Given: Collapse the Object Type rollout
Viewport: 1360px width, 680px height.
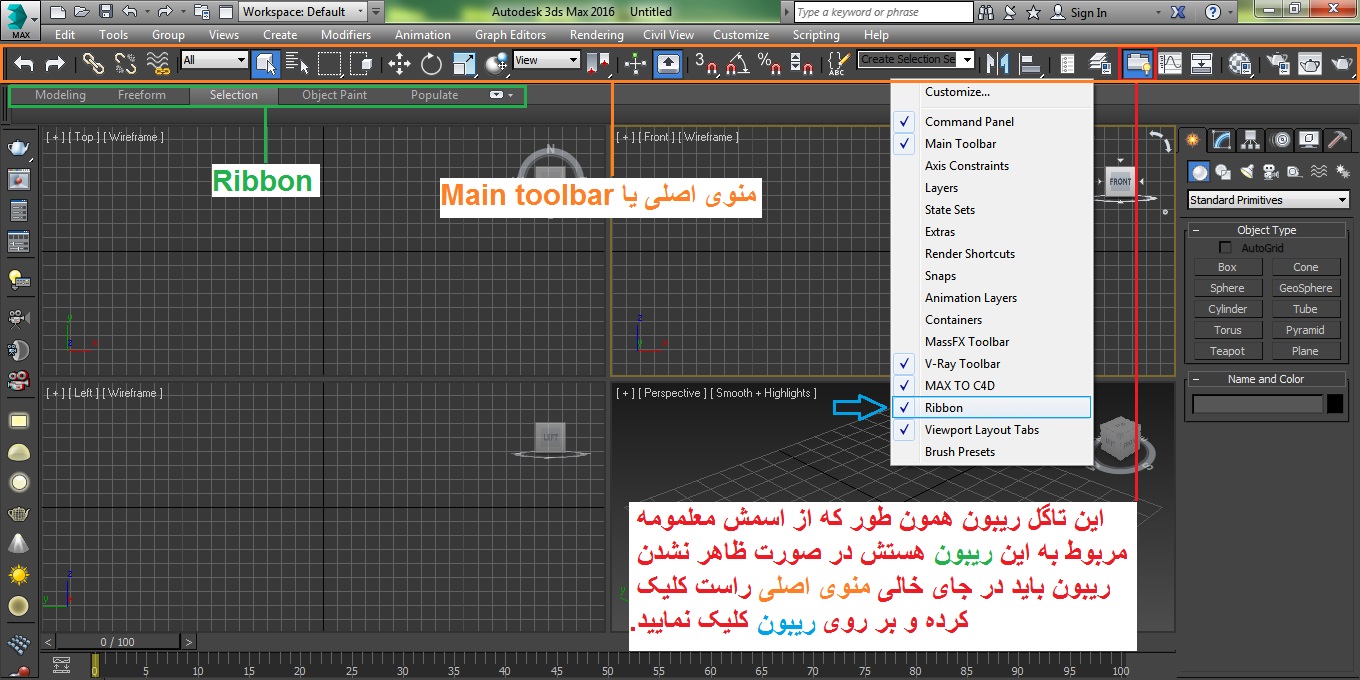Looking at the screenshot, I should coord(1266,230).
